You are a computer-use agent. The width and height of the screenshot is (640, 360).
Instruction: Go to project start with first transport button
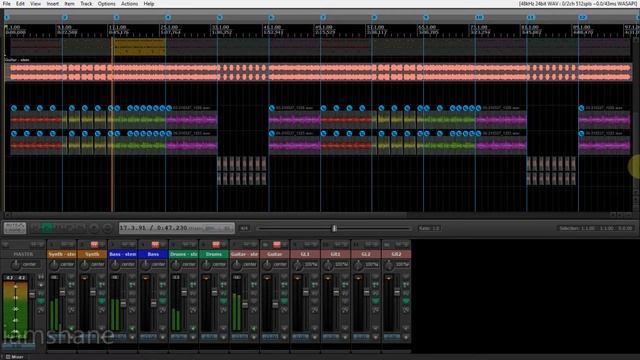[36, 228]
